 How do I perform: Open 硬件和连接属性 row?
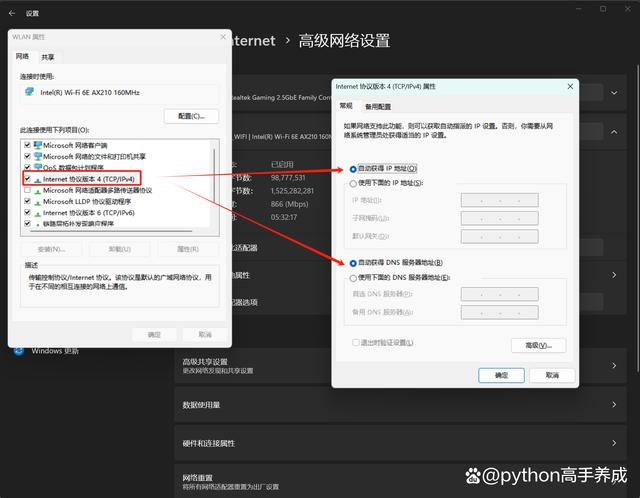400,443
